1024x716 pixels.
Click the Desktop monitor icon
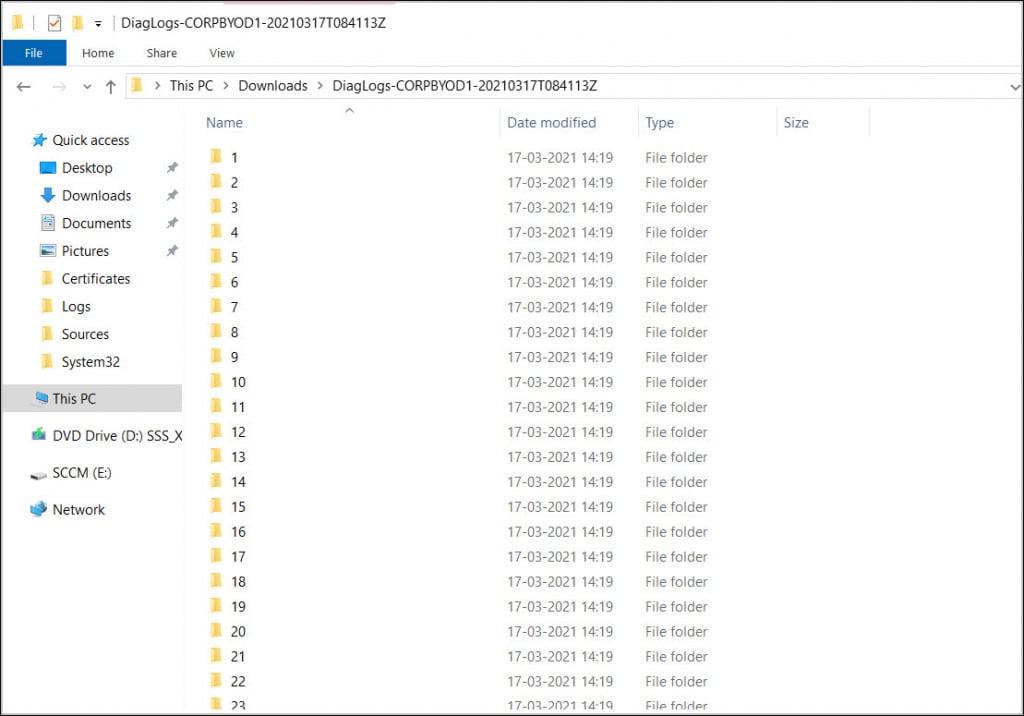(x=48, y=168)
